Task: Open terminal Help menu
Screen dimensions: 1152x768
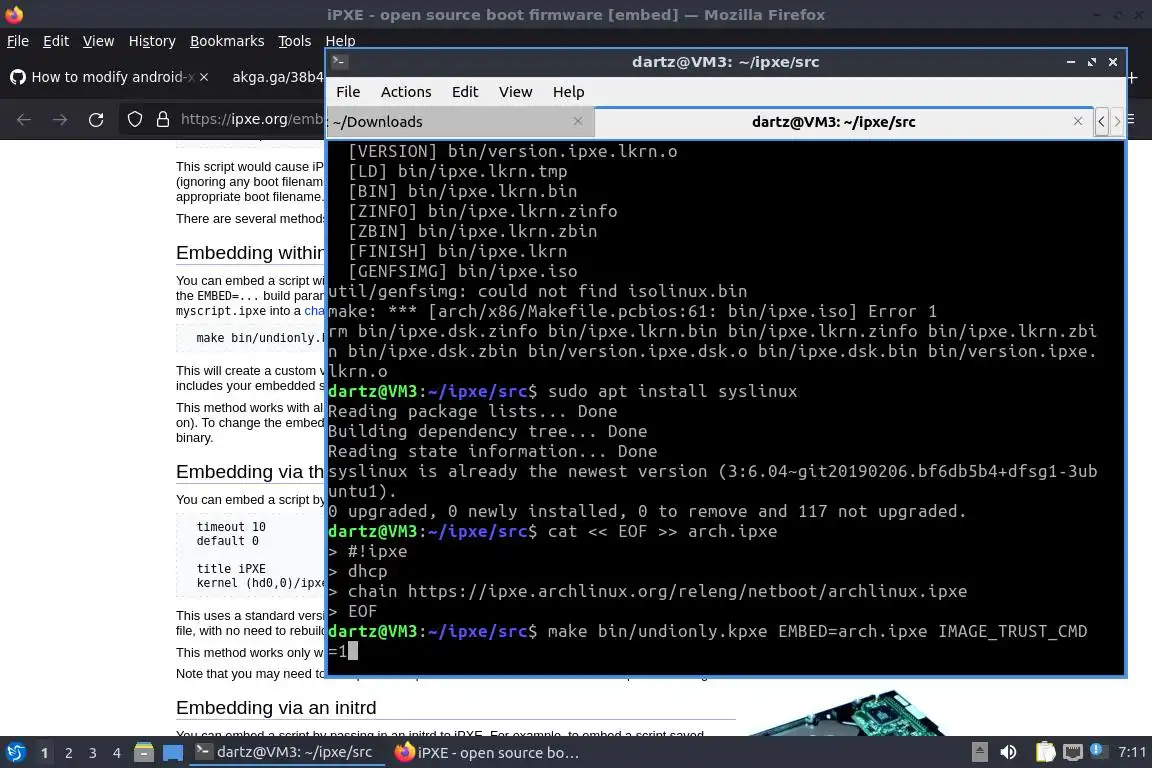Action: point(568,92)
